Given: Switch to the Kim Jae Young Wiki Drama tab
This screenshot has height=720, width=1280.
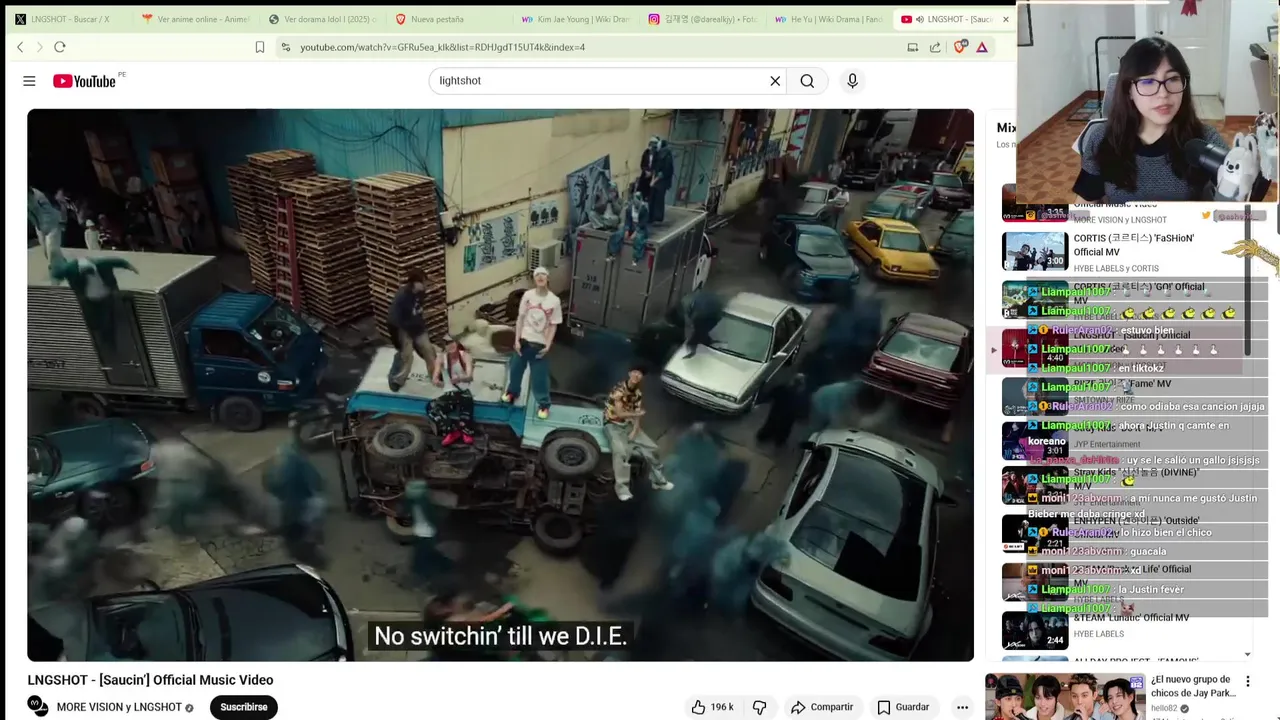Looking at the screenshot, I should 575,19.
